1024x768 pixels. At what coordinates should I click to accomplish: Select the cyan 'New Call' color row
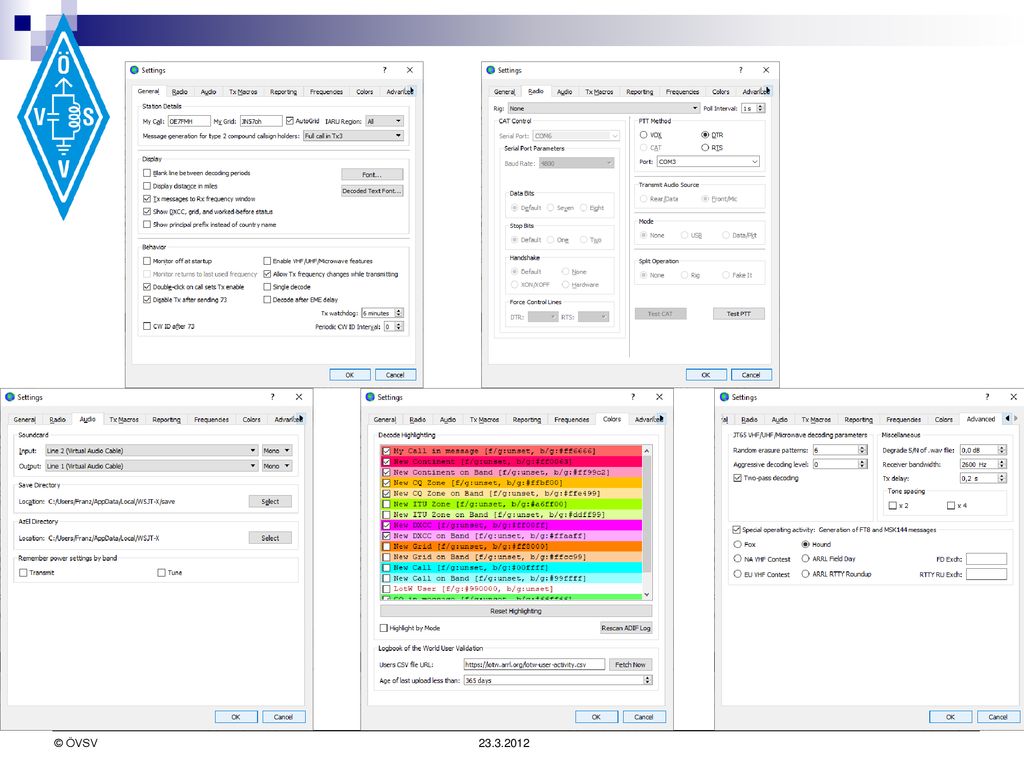point(511,568)
